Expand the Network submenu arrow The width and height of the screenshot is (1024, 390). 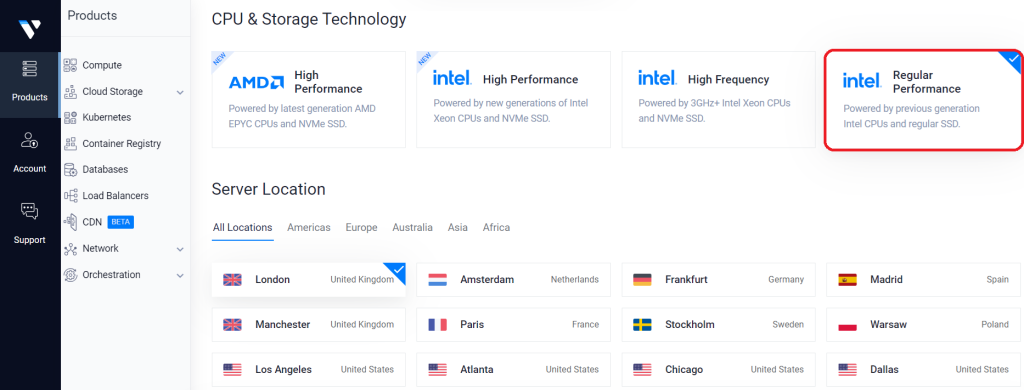180,249
